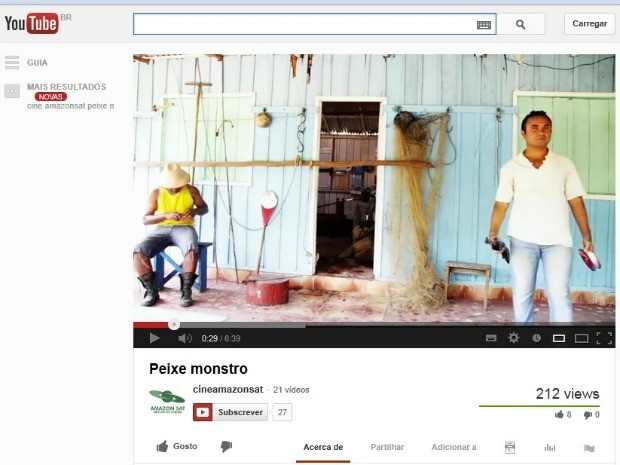The width and height of the screenshot is (620, 465).
Task: Open the on-screen keyboard icon in search box
Action: [x=484, y=25]
